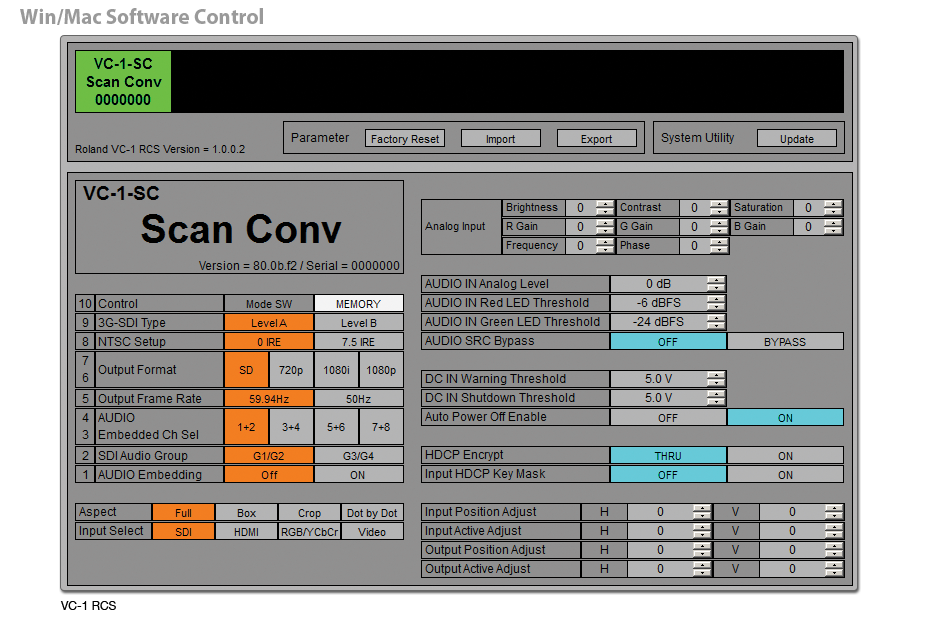This screenshot has height=620, width=932.
Task: Choose Level A for 3G-SDI Type
Action: (269, 323)
